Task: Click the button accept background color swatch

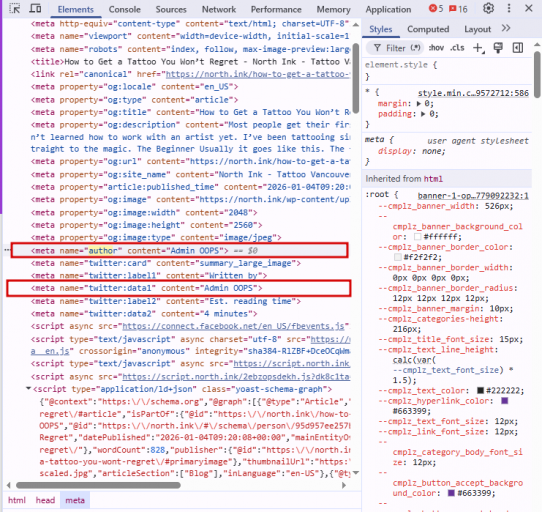Action: point(451,493)
